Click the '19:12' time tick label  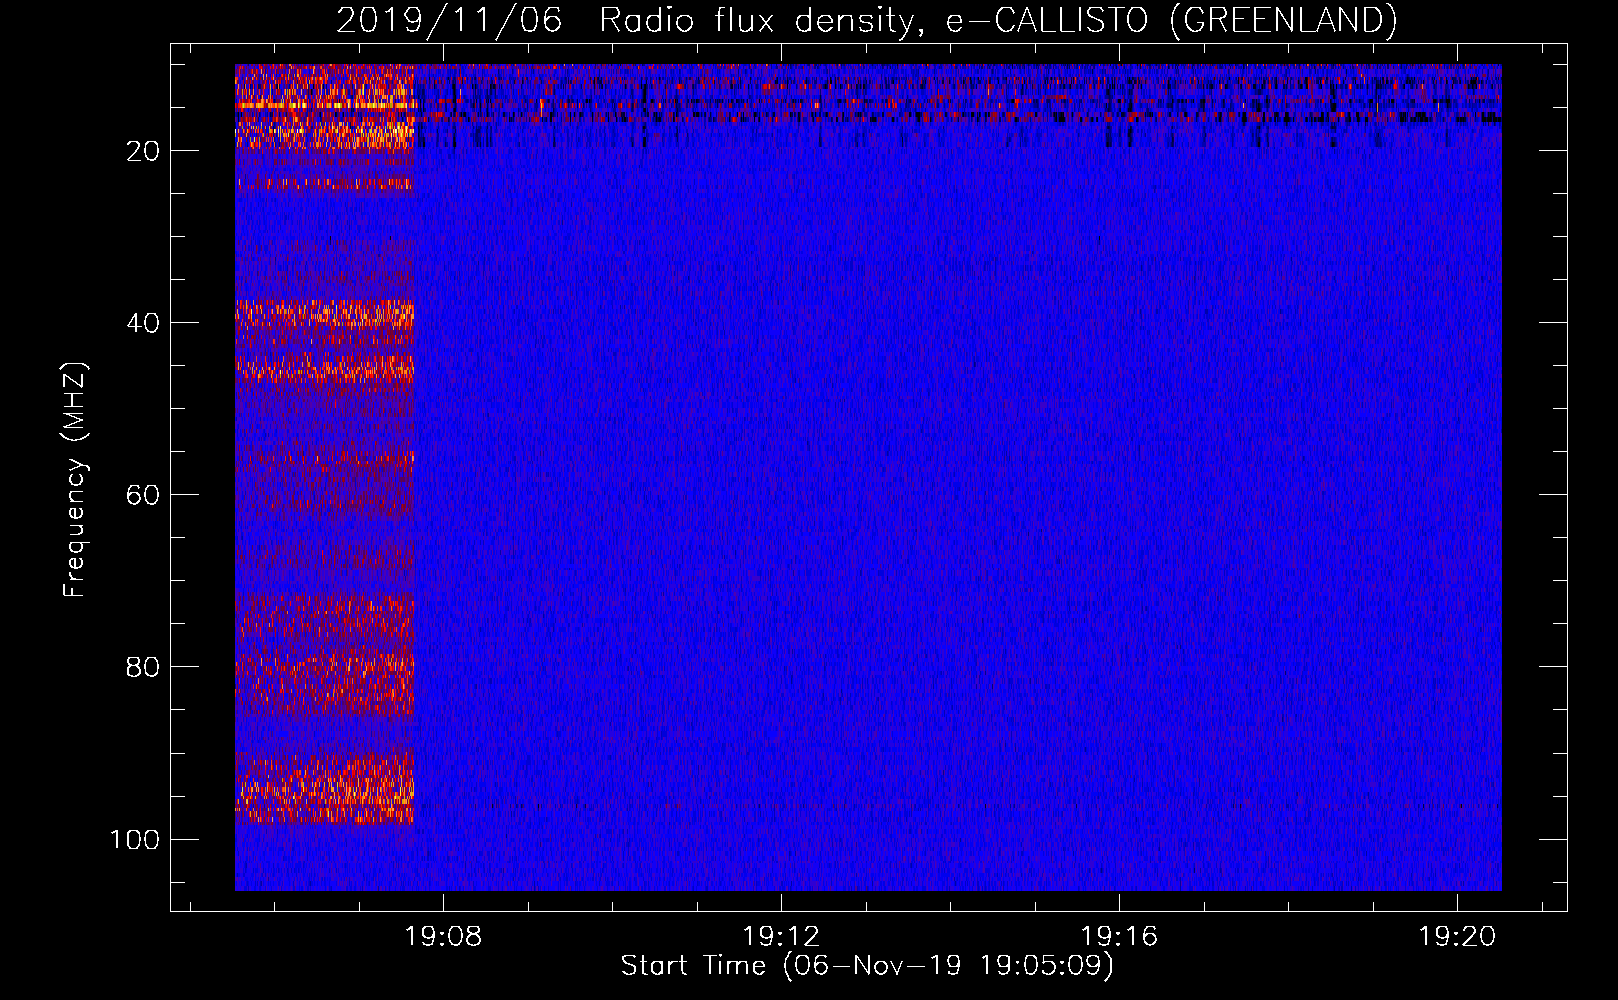781,936
